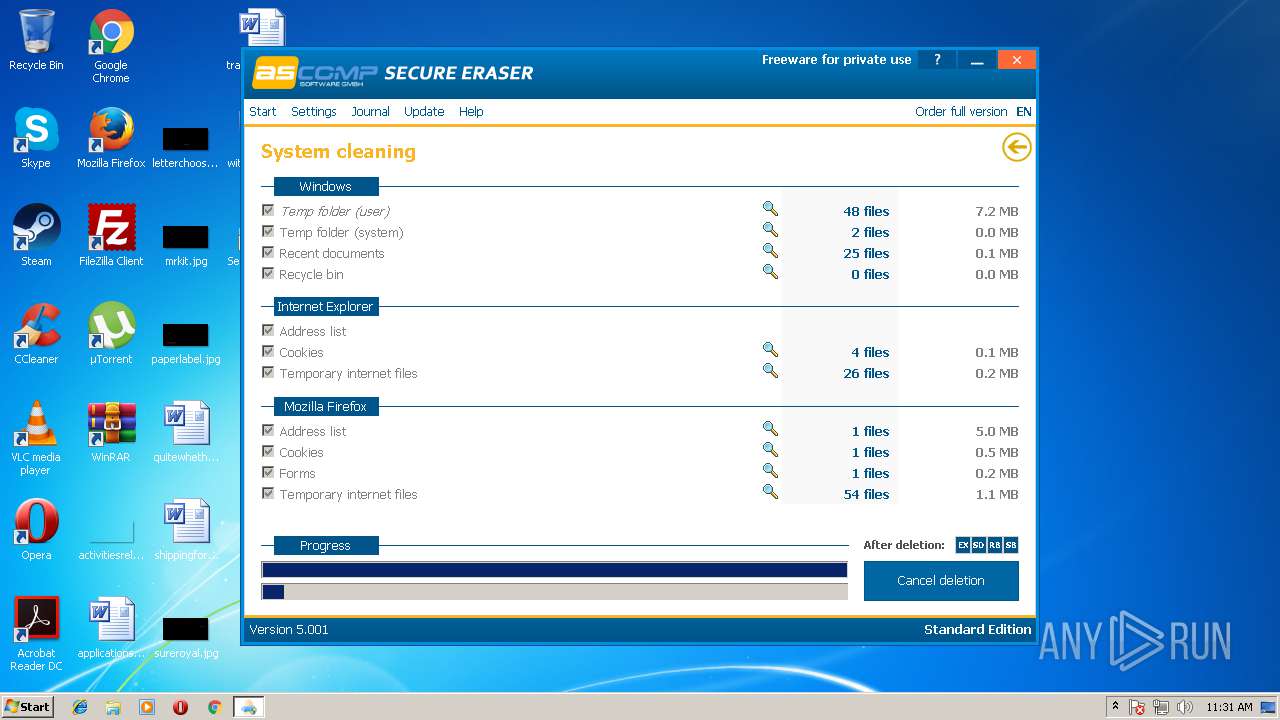Preview files for Temp folder (system)
1280x720 pixels.
[x=770, y=230]
